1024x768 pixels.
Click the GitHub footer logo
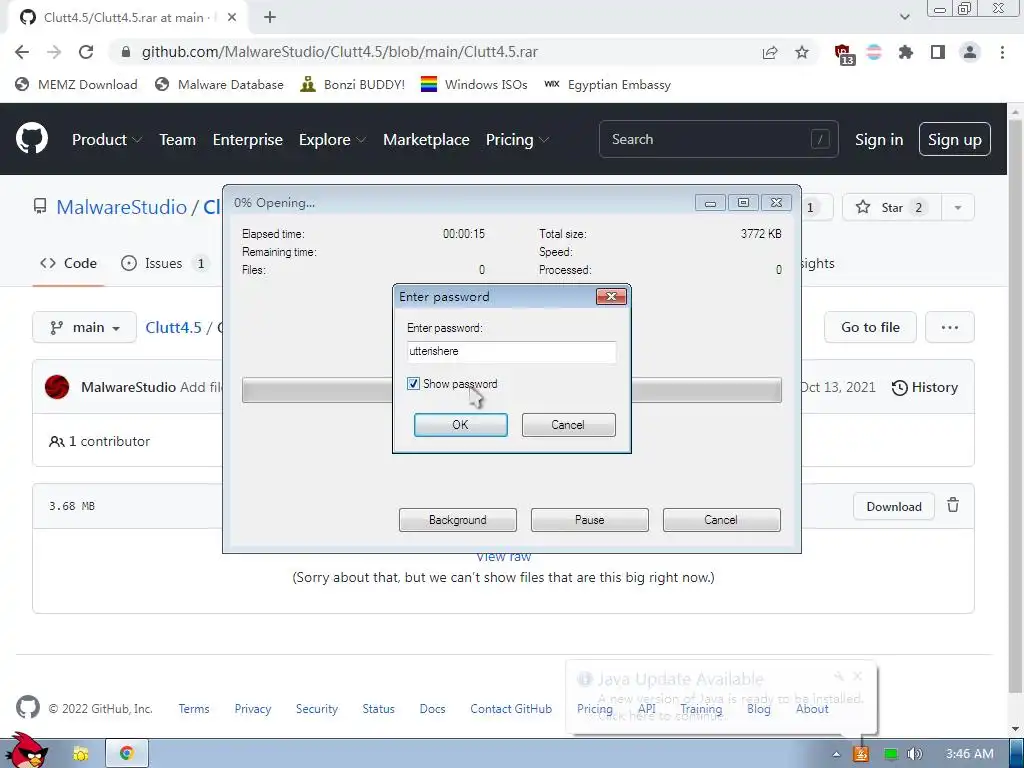click(x=27, y=708)
